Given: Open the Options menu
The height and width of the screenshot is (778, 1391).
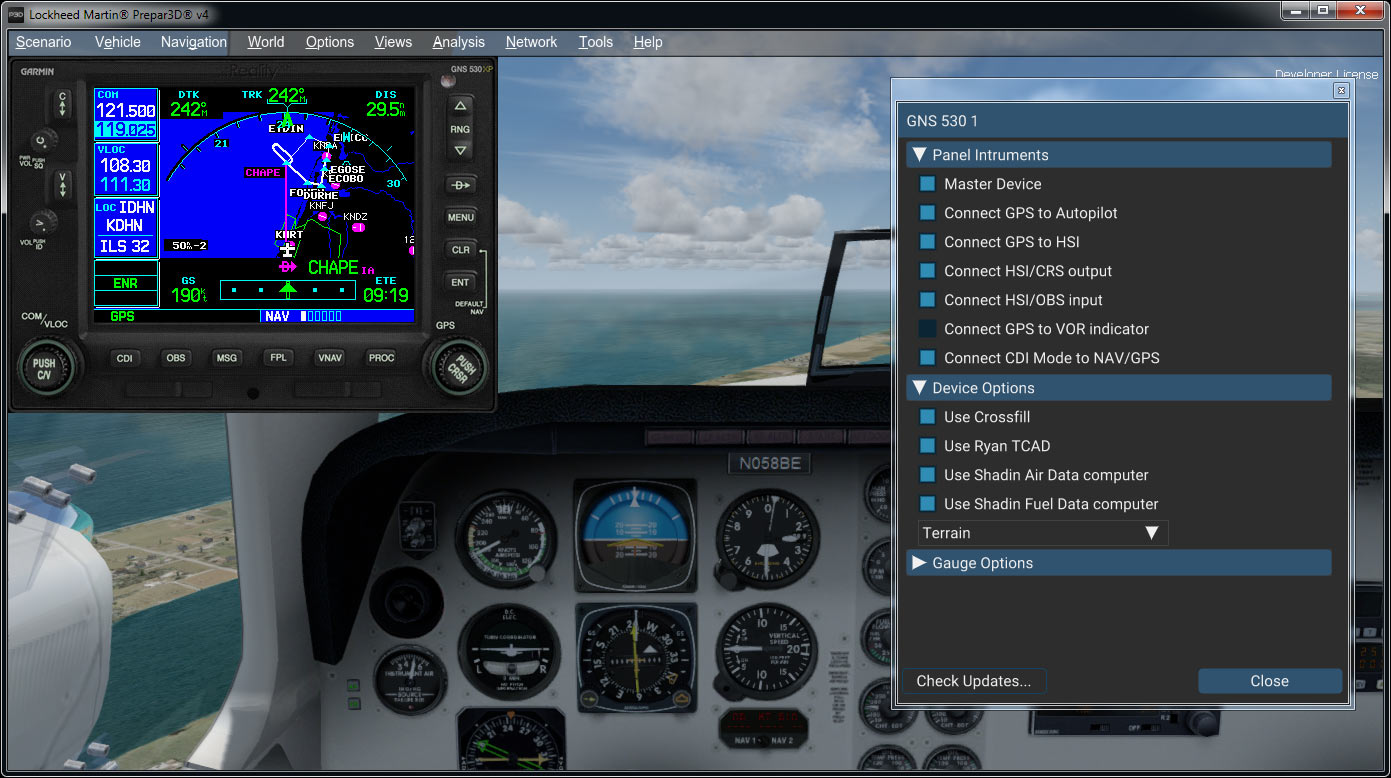Looking at the screenshot, I should tap(330, 42).
